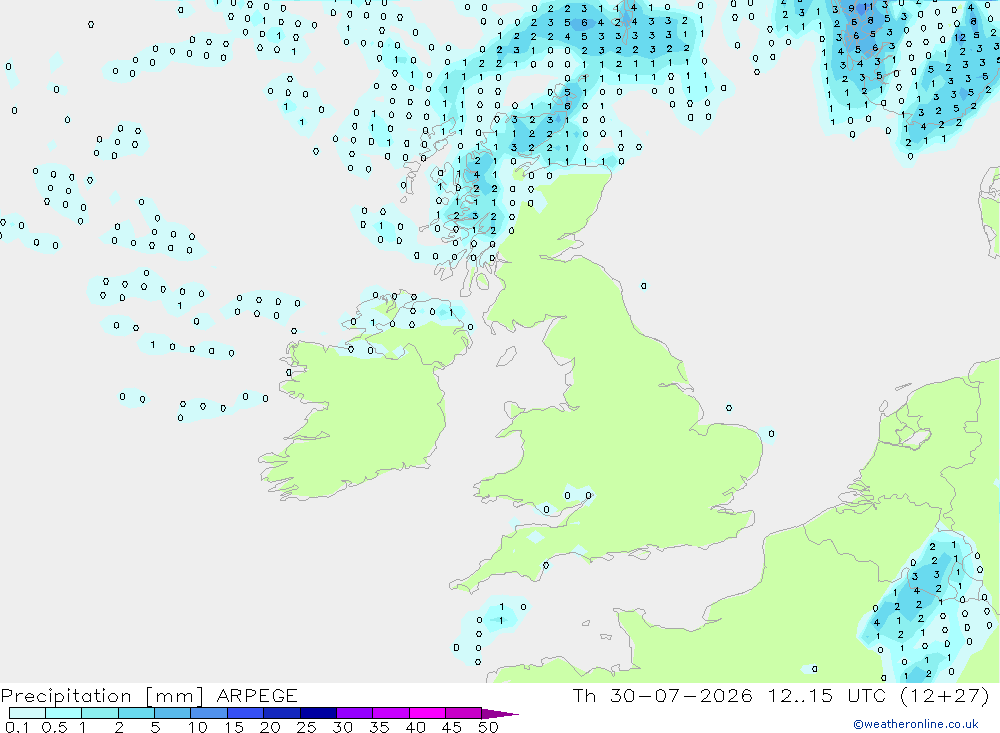The image size is (1000, 733).
Task: Click the above-50 mm arrow tip of legend
Action: 500,714
